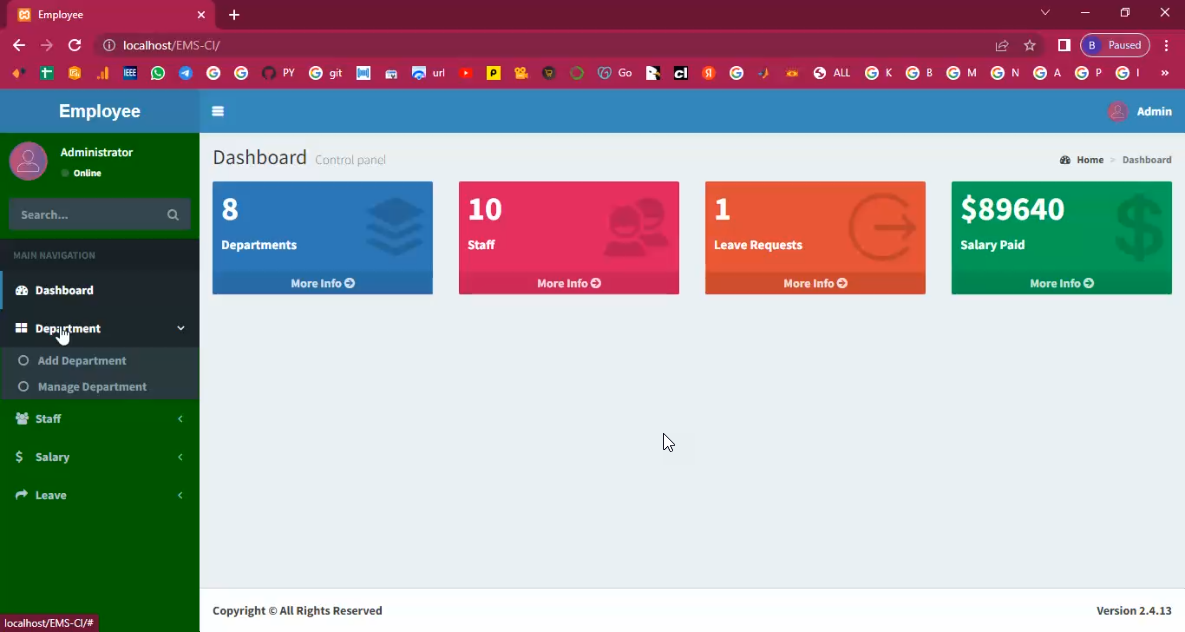
Task: Open the Admin user menu
Action: pos(1140,111)
